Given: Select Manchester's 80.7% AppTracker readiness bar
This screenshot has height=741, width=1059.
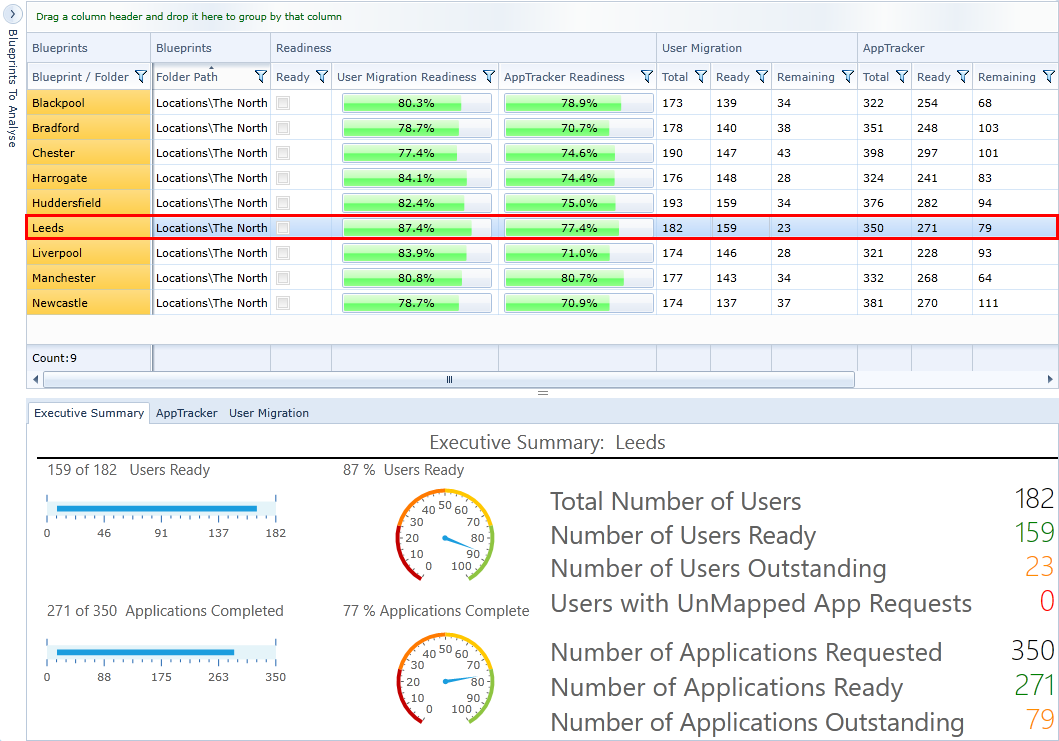Looking at the screenshot, I should [x=579, y=278].
